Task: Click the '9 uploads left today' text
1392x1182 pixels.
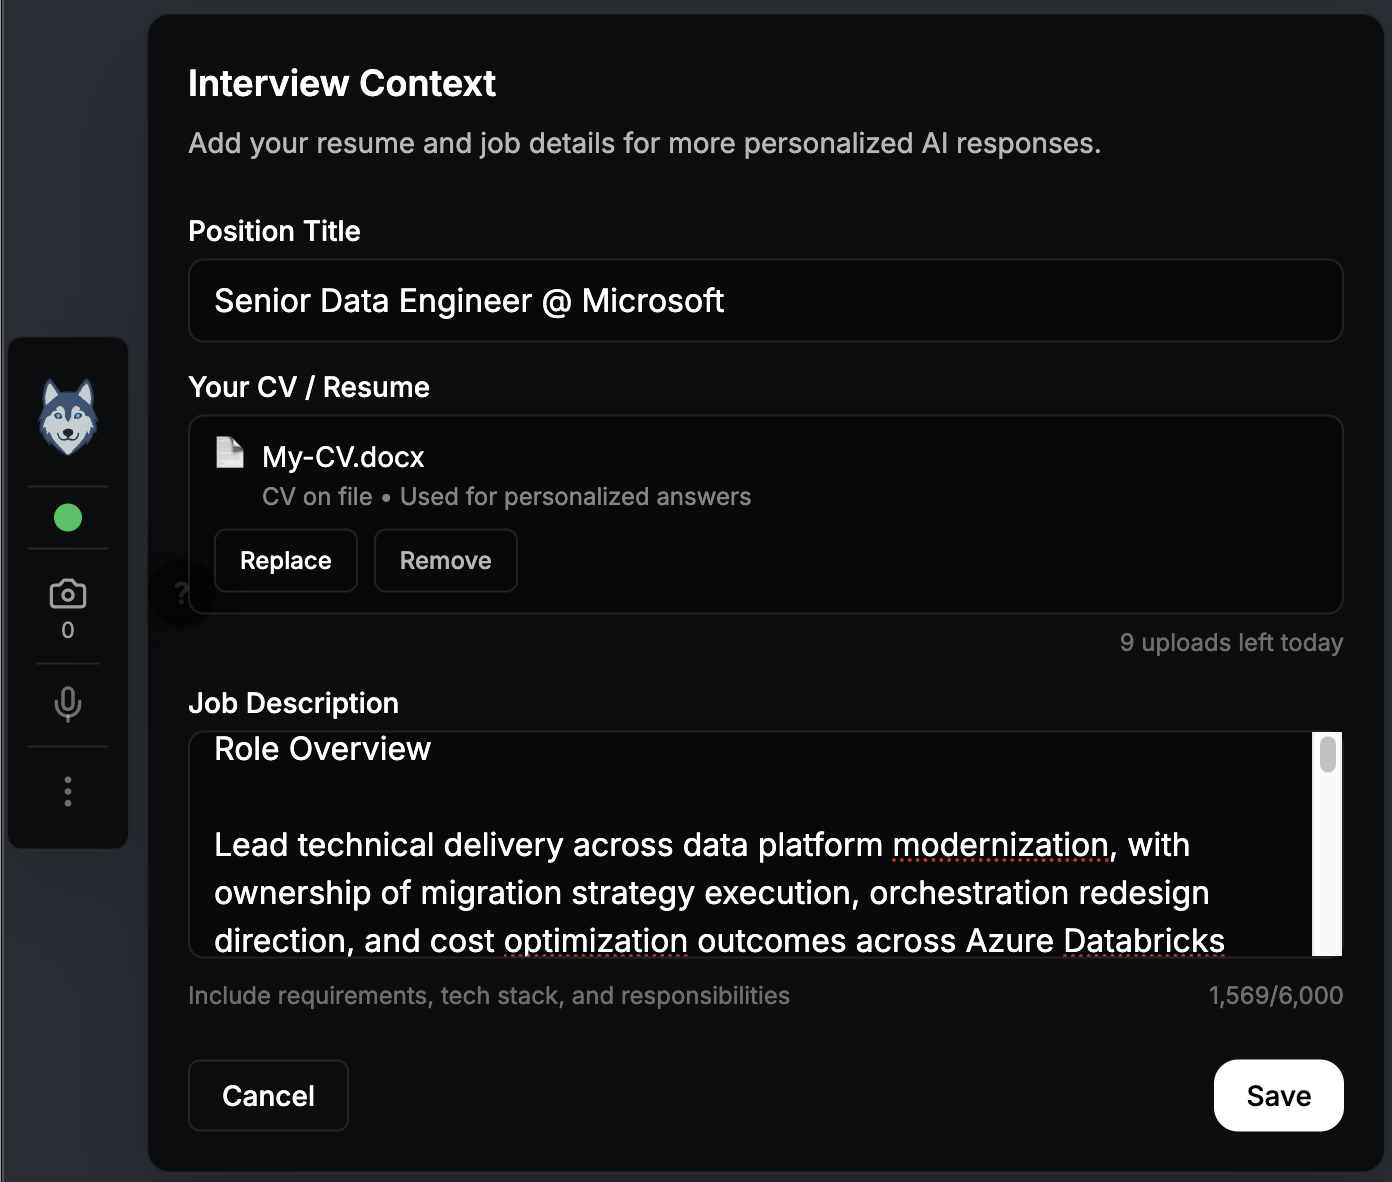Action: pos(1231,643)
